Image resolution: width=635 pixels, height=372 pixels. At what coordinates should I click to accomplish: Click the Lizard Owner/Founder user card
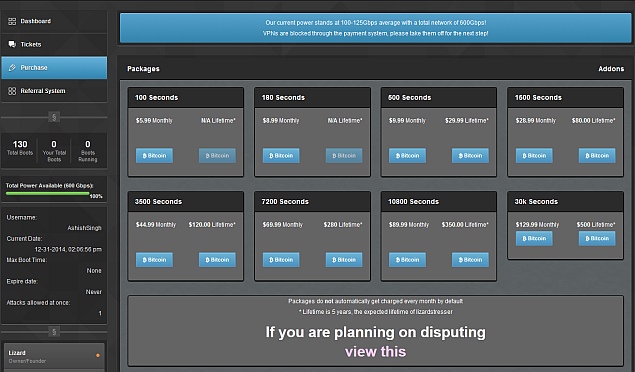click(54, 357)
